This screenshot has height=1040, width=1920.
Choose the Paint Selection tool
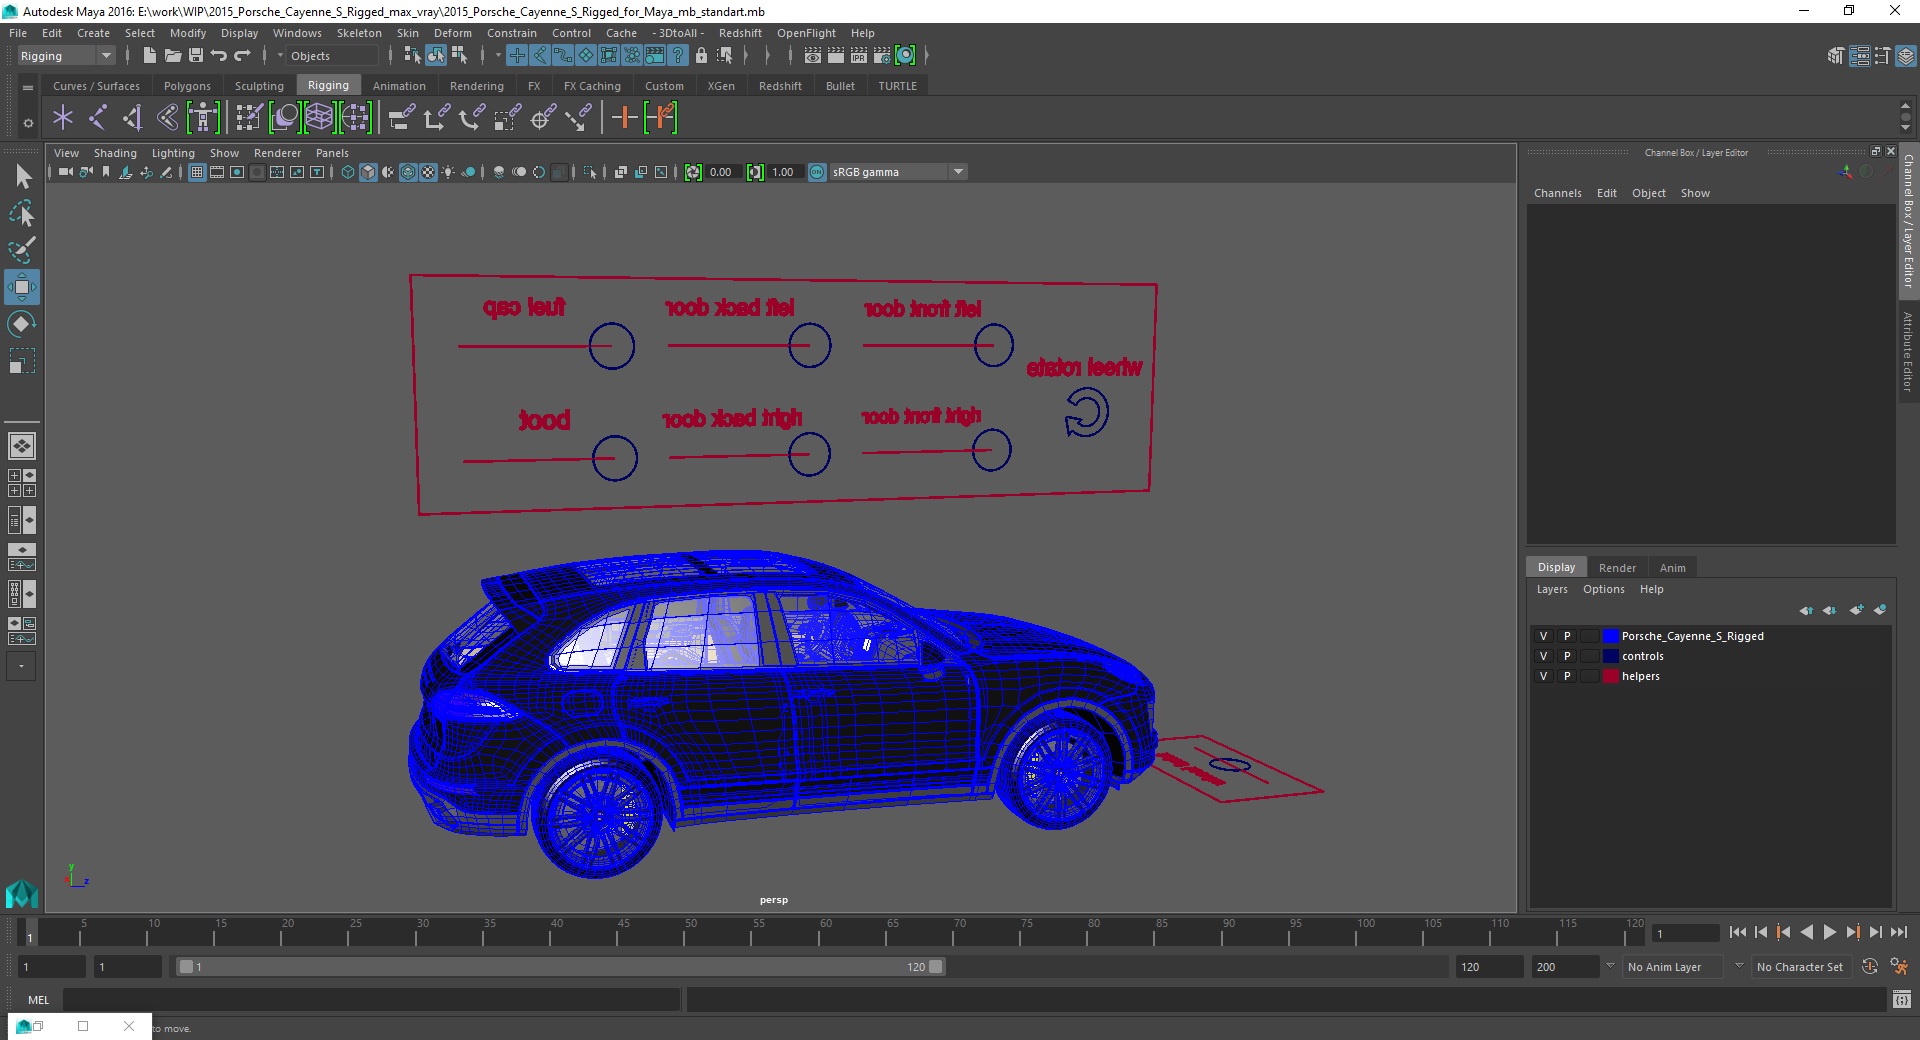pos(22,250)
